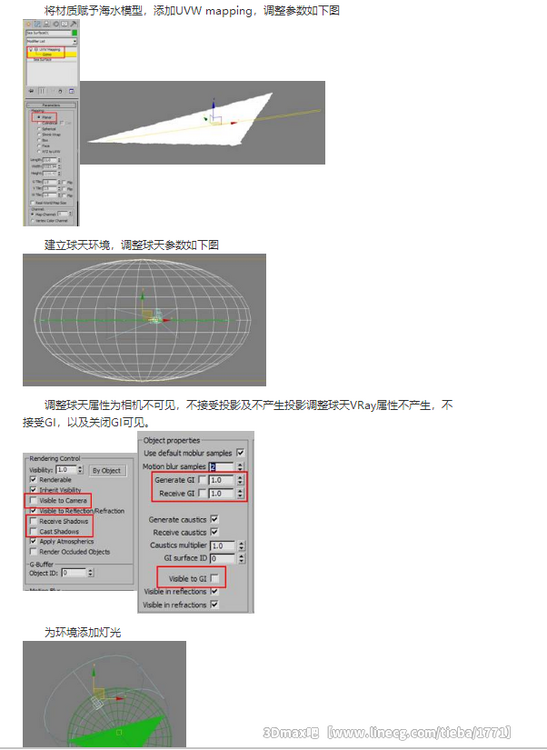Click the G-Buffer Object ID field
547x750 pixels.
74,573
